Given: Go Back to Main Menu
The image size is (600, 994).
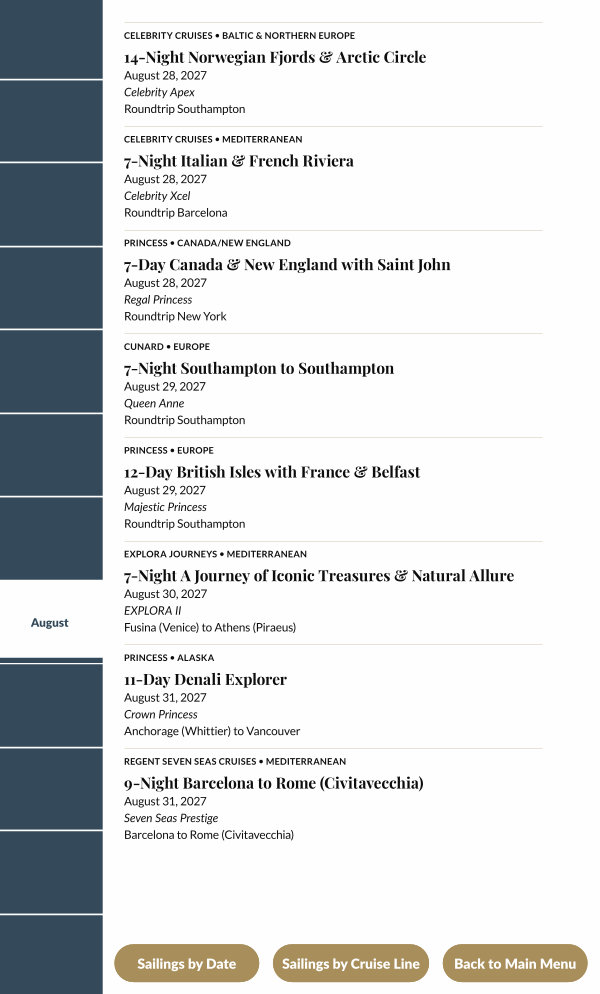Looking at the screenshot, I should 515,964.
